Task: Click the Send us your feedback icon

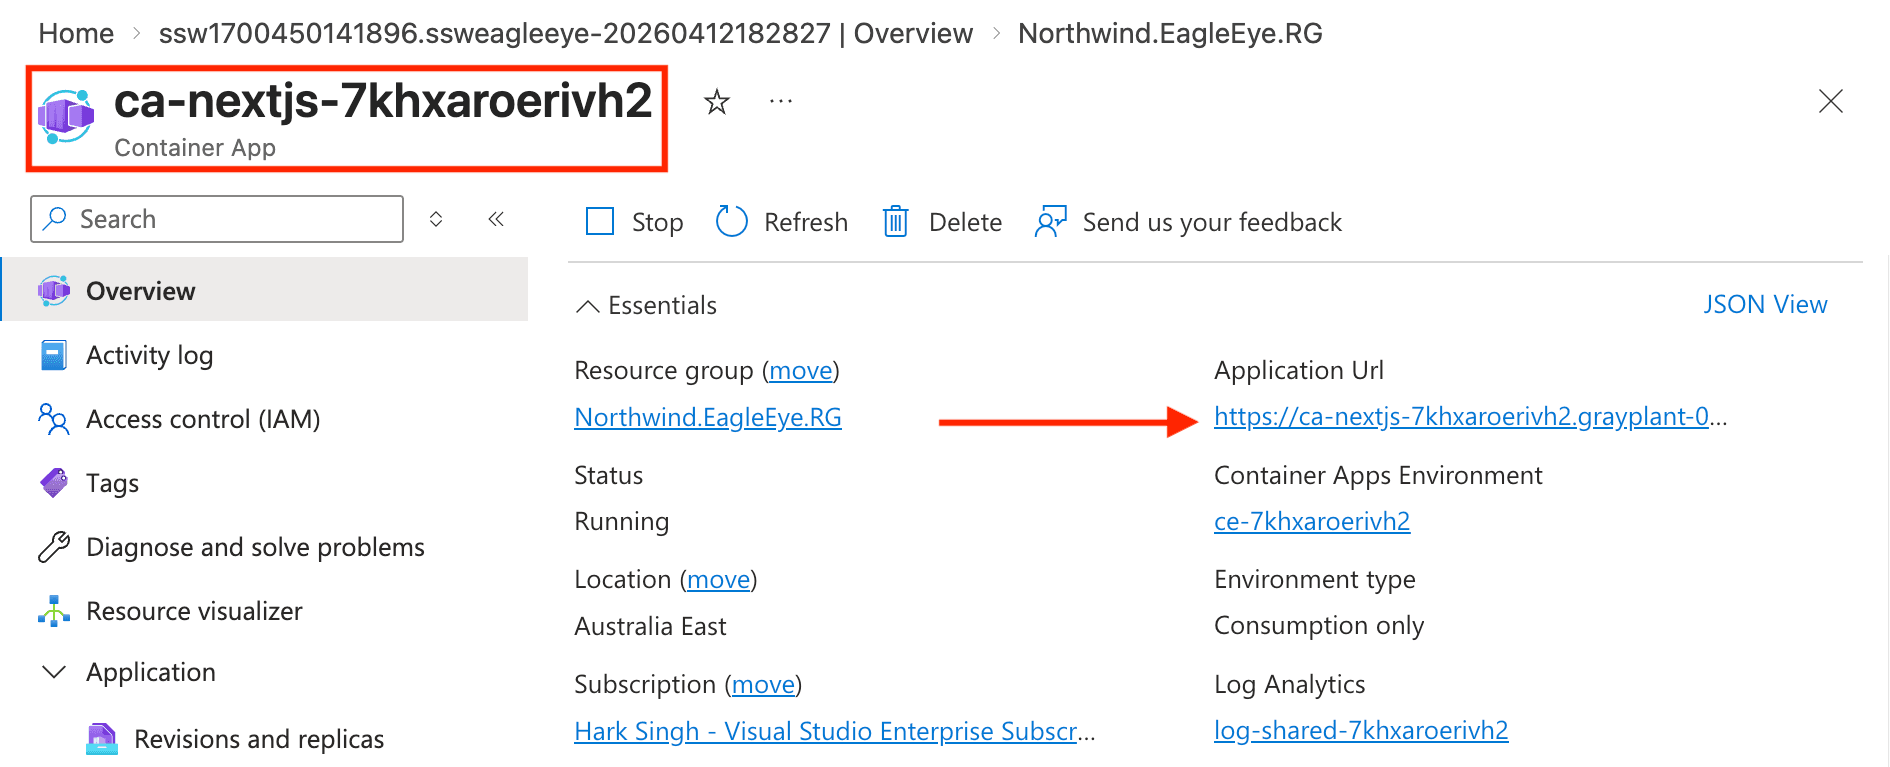Action: tap(1050, 222)
